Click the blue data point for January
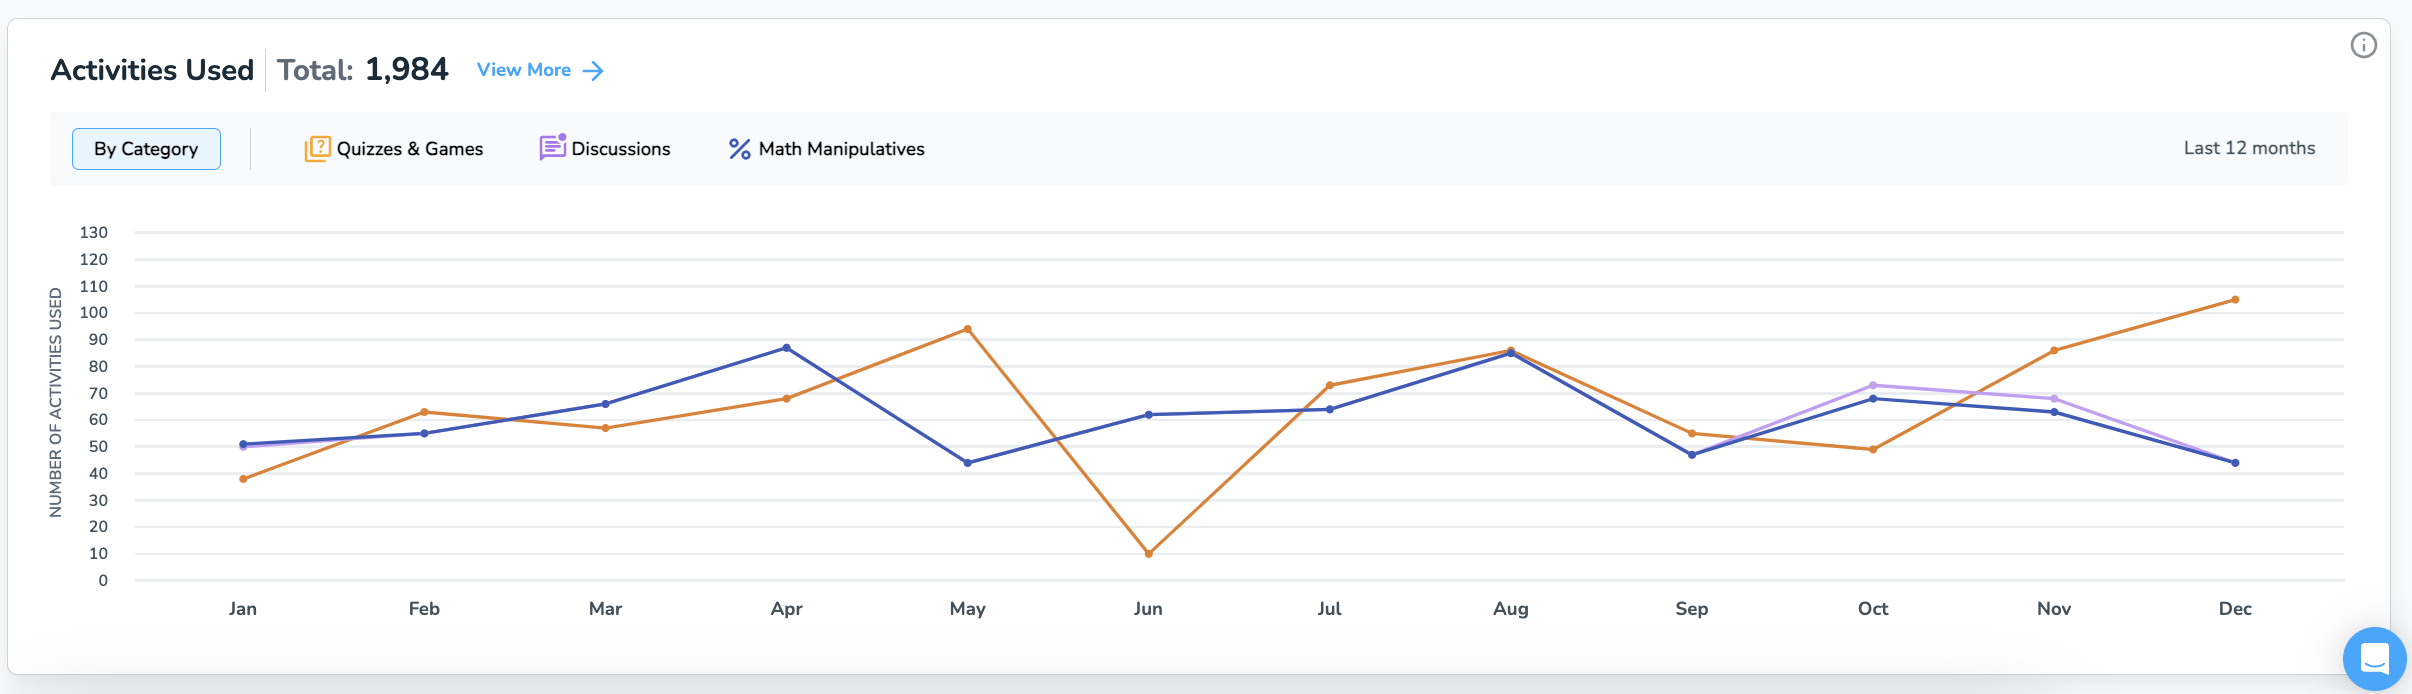The width and height of the screenshot is (2412, 694). click(x=243, y=444)
